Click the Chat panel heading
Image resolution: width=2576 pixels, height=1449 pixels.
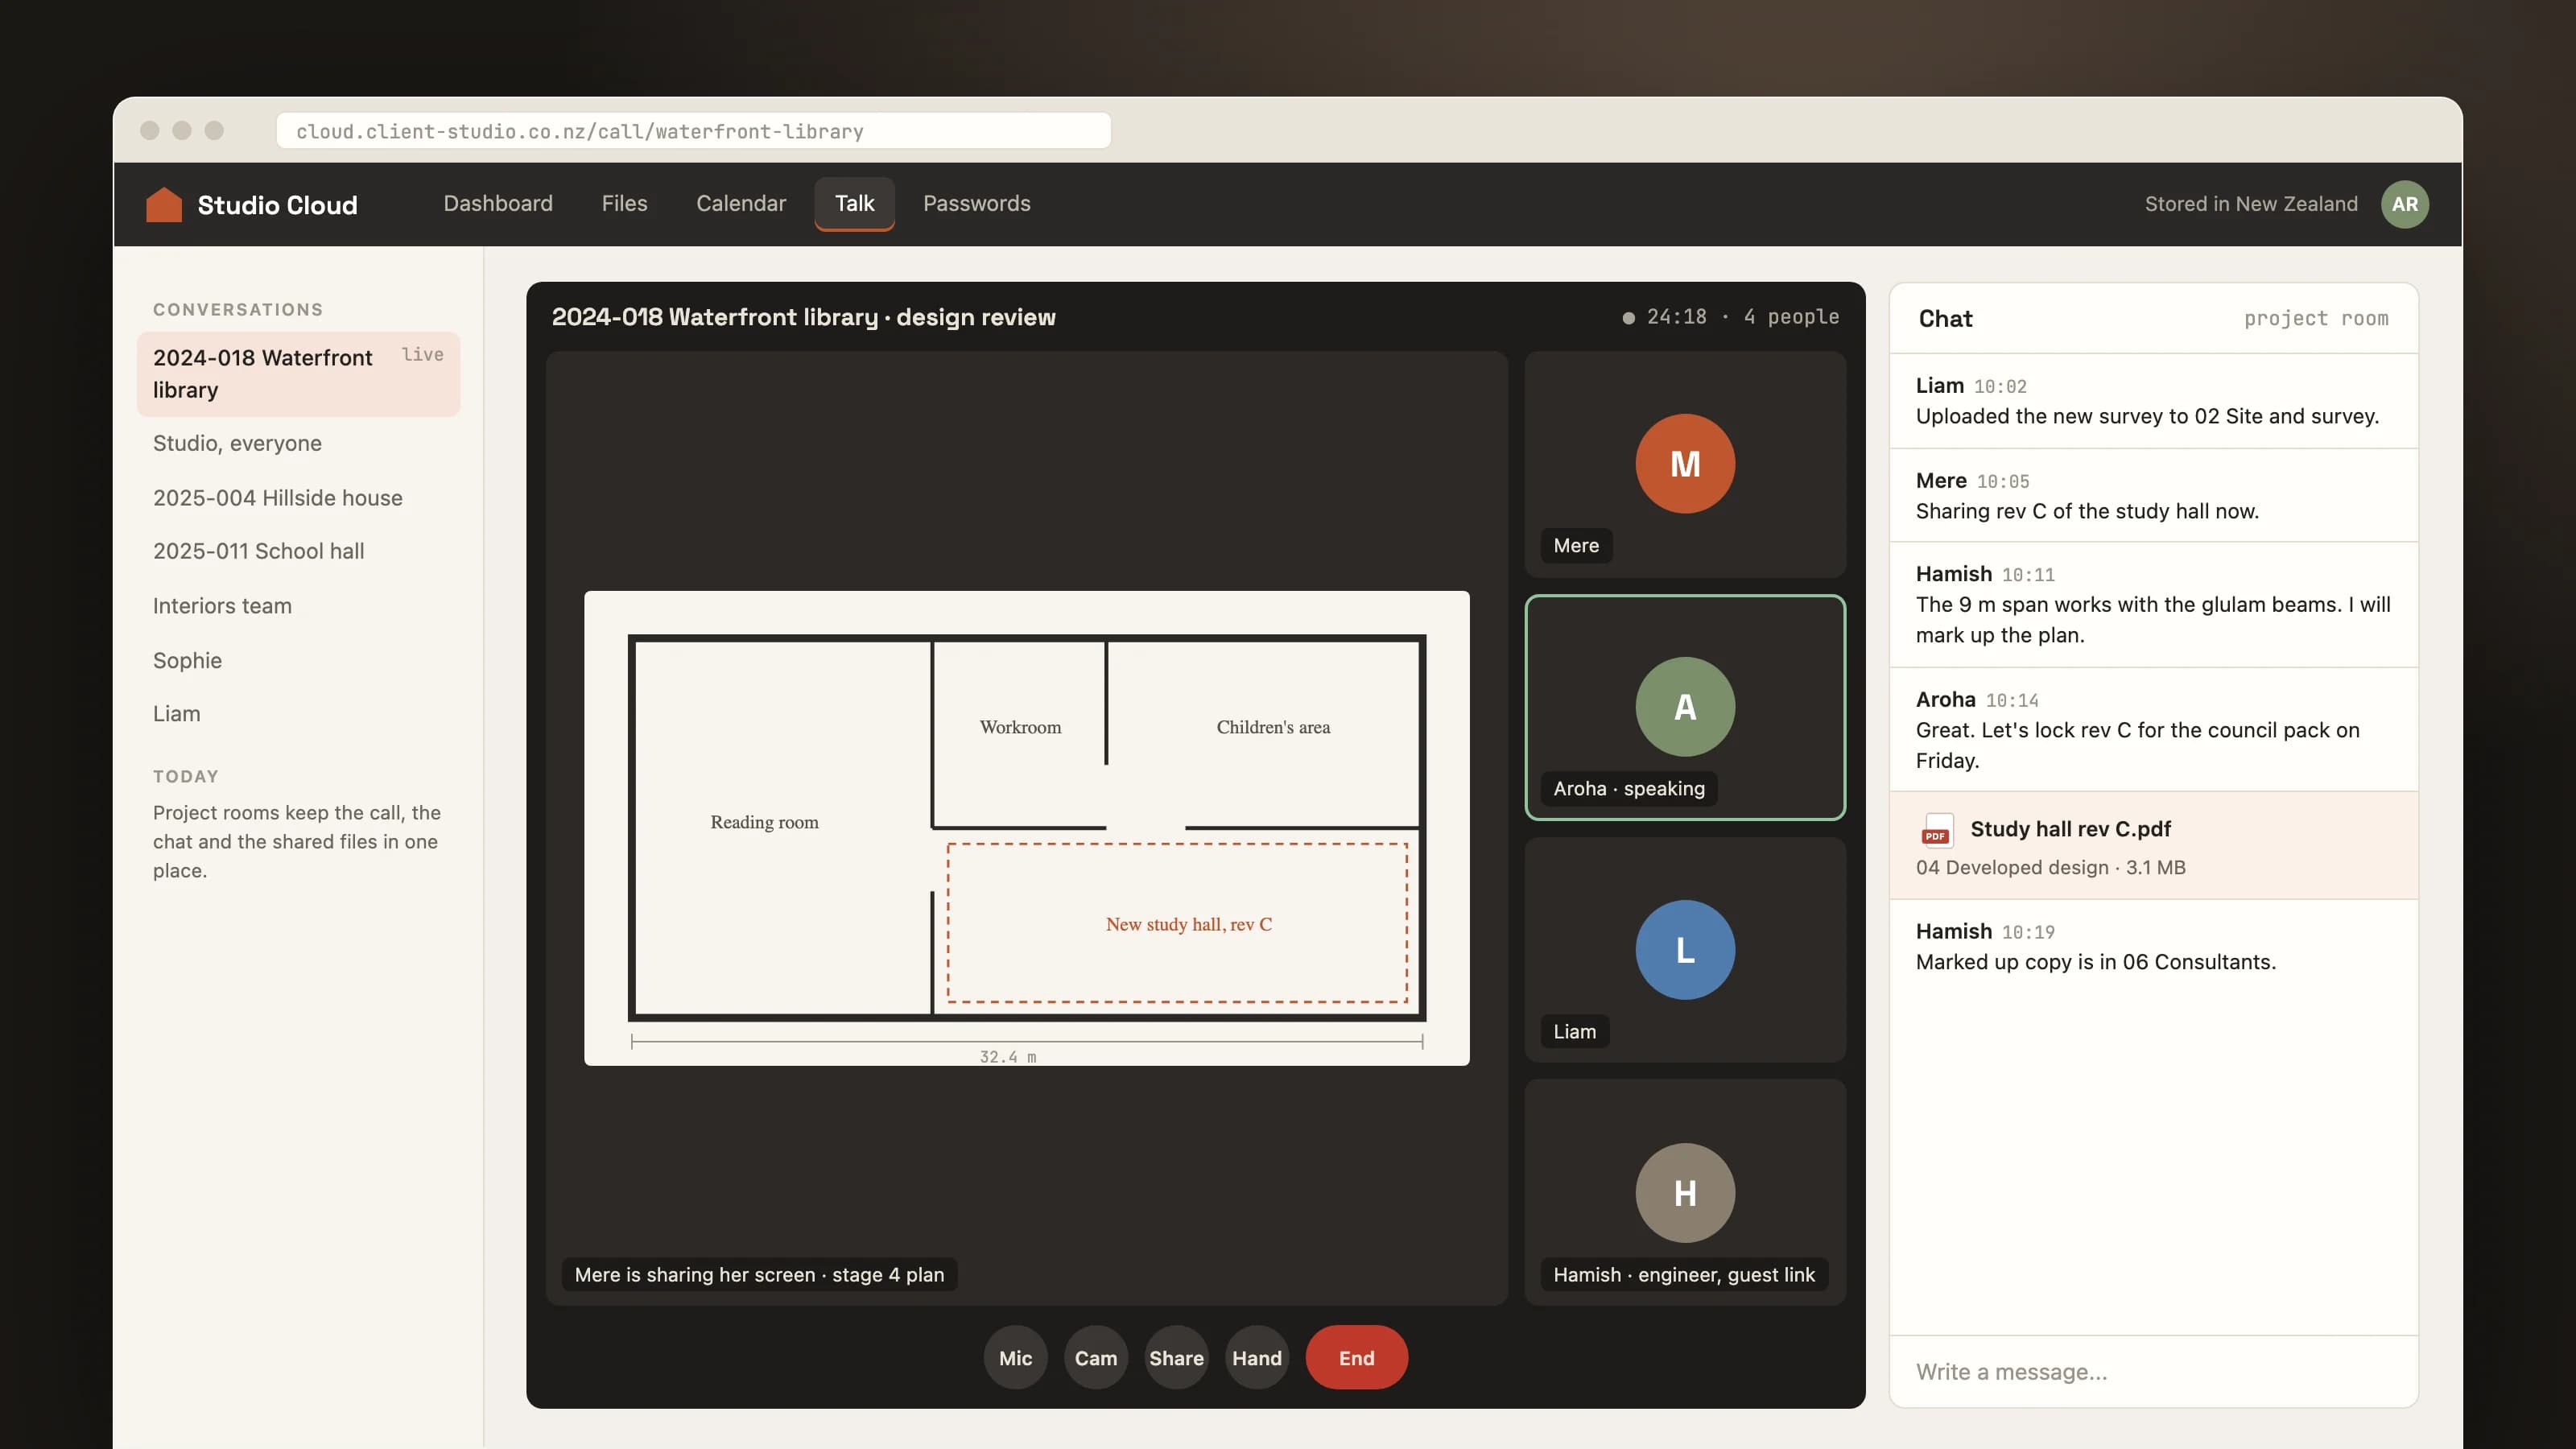pyautogui.click(x=1945, y=319)
